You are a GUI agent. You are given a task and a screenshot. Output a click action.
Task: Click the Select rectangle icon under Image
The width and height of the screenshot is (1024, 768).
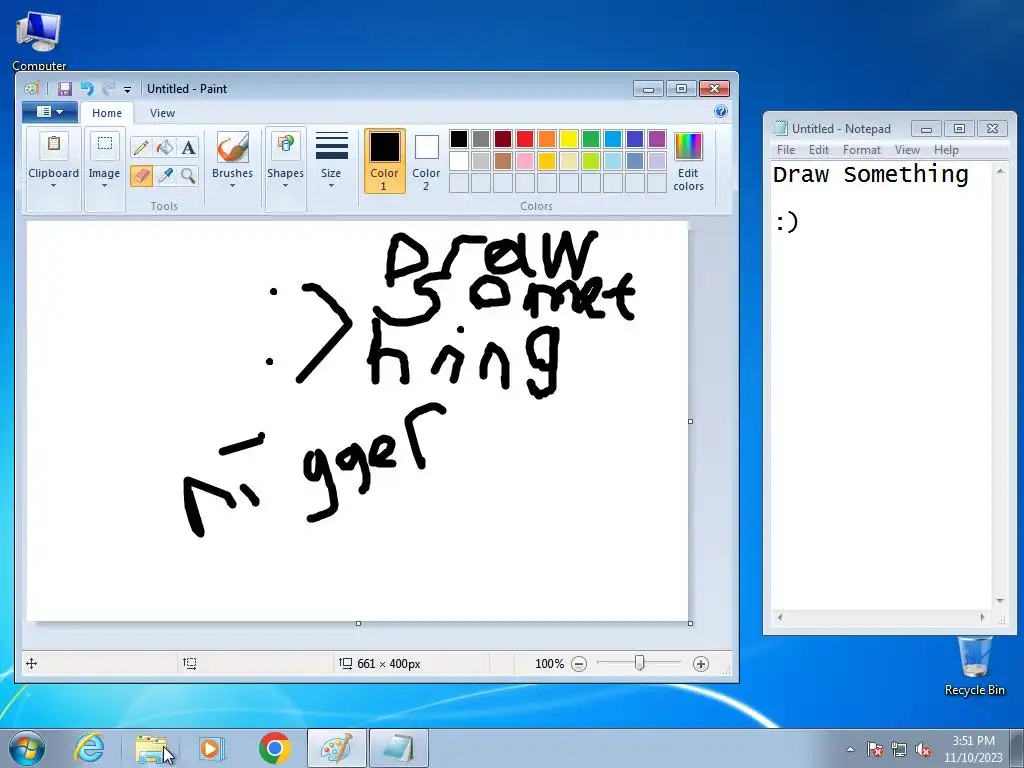pyautogui.click(x=104, y=146)
